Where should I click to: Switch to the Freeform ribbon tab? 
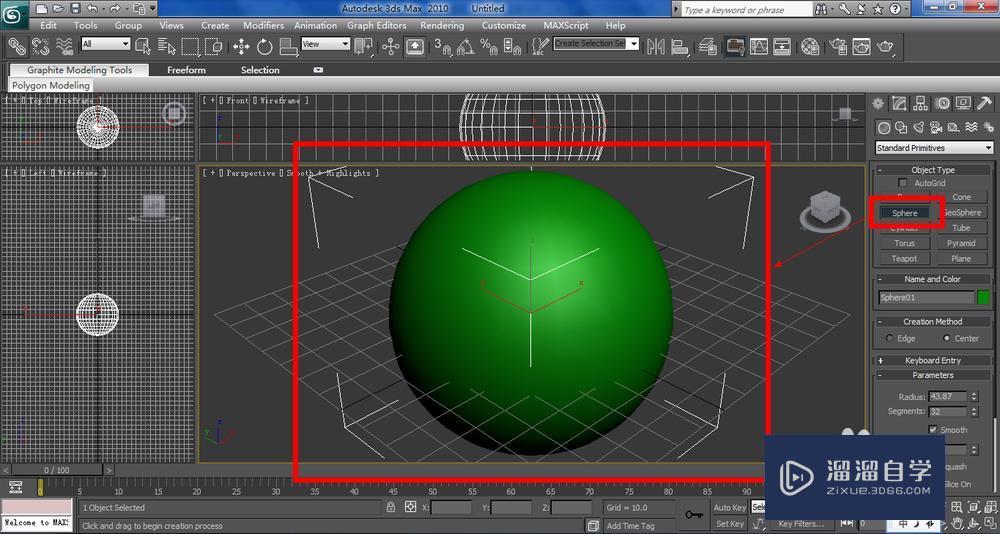[x=186, y=70]
